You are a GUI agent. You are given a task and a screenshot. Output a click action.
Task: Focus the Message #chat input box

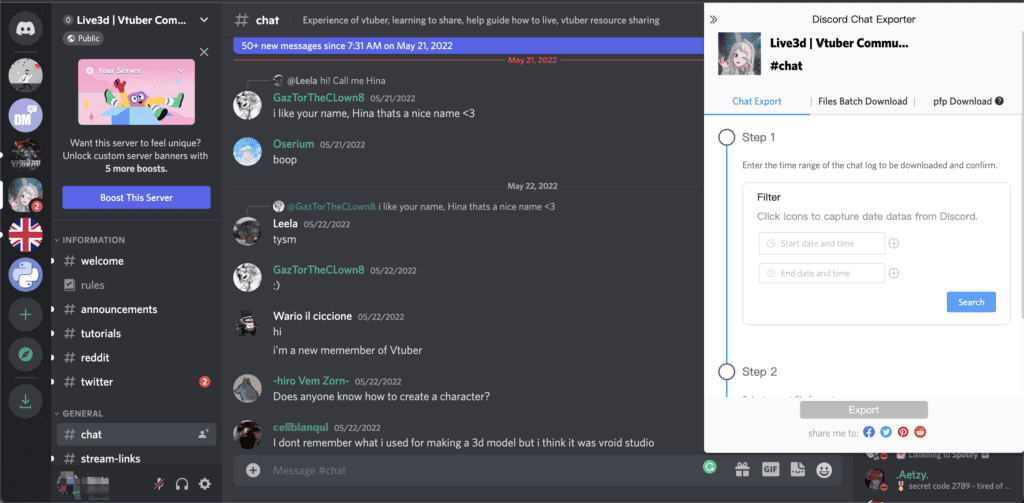[x=482, y=470]
